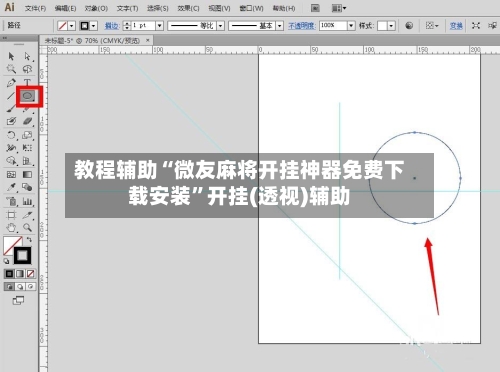Screen dimensions: 500x372
Task: Click the Stroke swatch in tools panel
Action: coord(22,256)
